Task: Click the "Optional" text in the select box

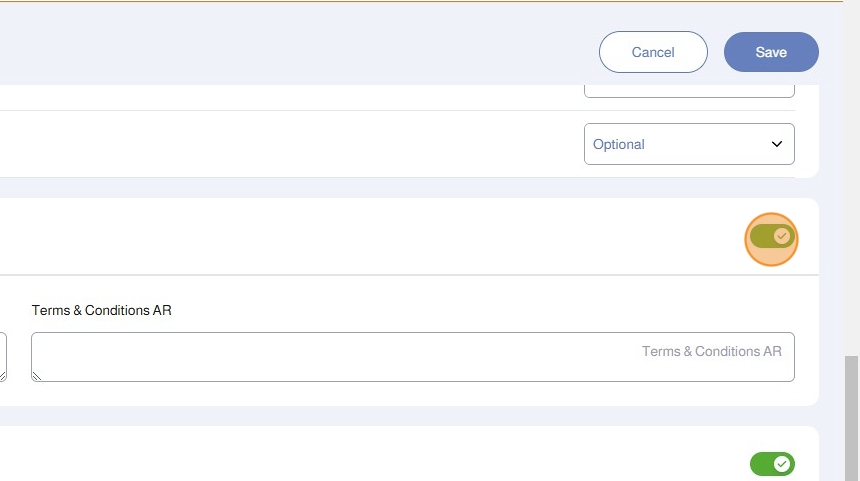Action: [x=619, y=144]
